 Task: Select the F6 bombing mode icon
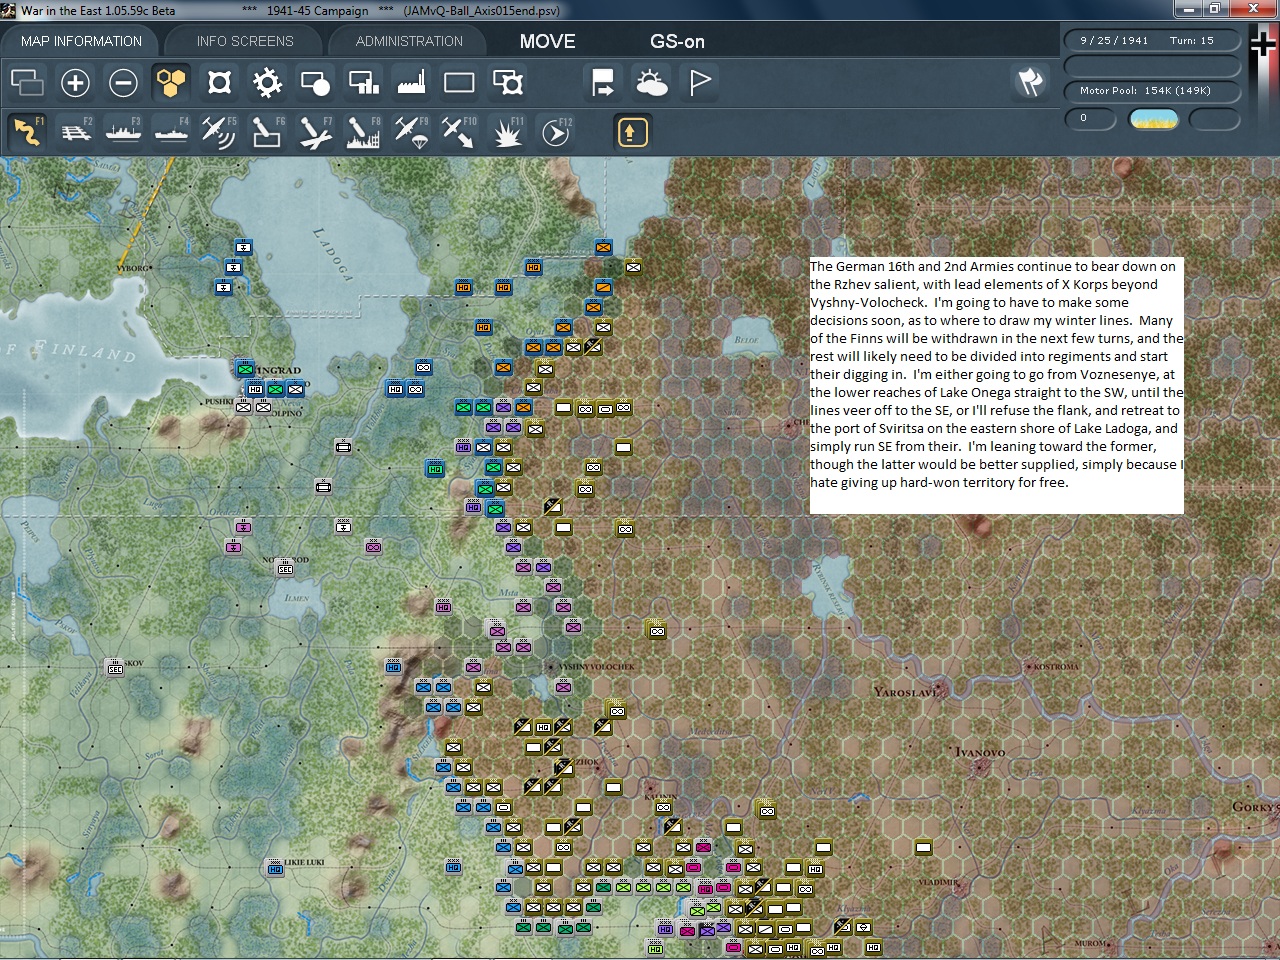pos(268,131)
